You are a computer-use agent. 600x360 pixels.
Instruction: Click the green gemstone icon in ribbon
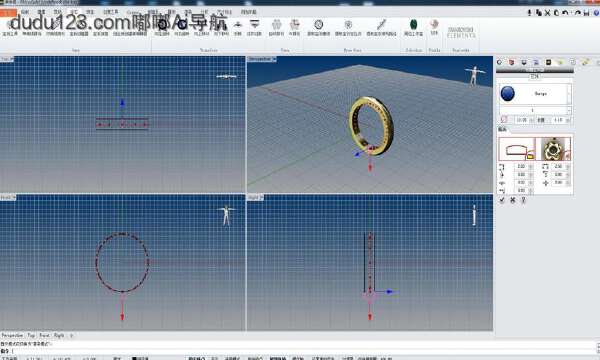(x=413, y=25)
